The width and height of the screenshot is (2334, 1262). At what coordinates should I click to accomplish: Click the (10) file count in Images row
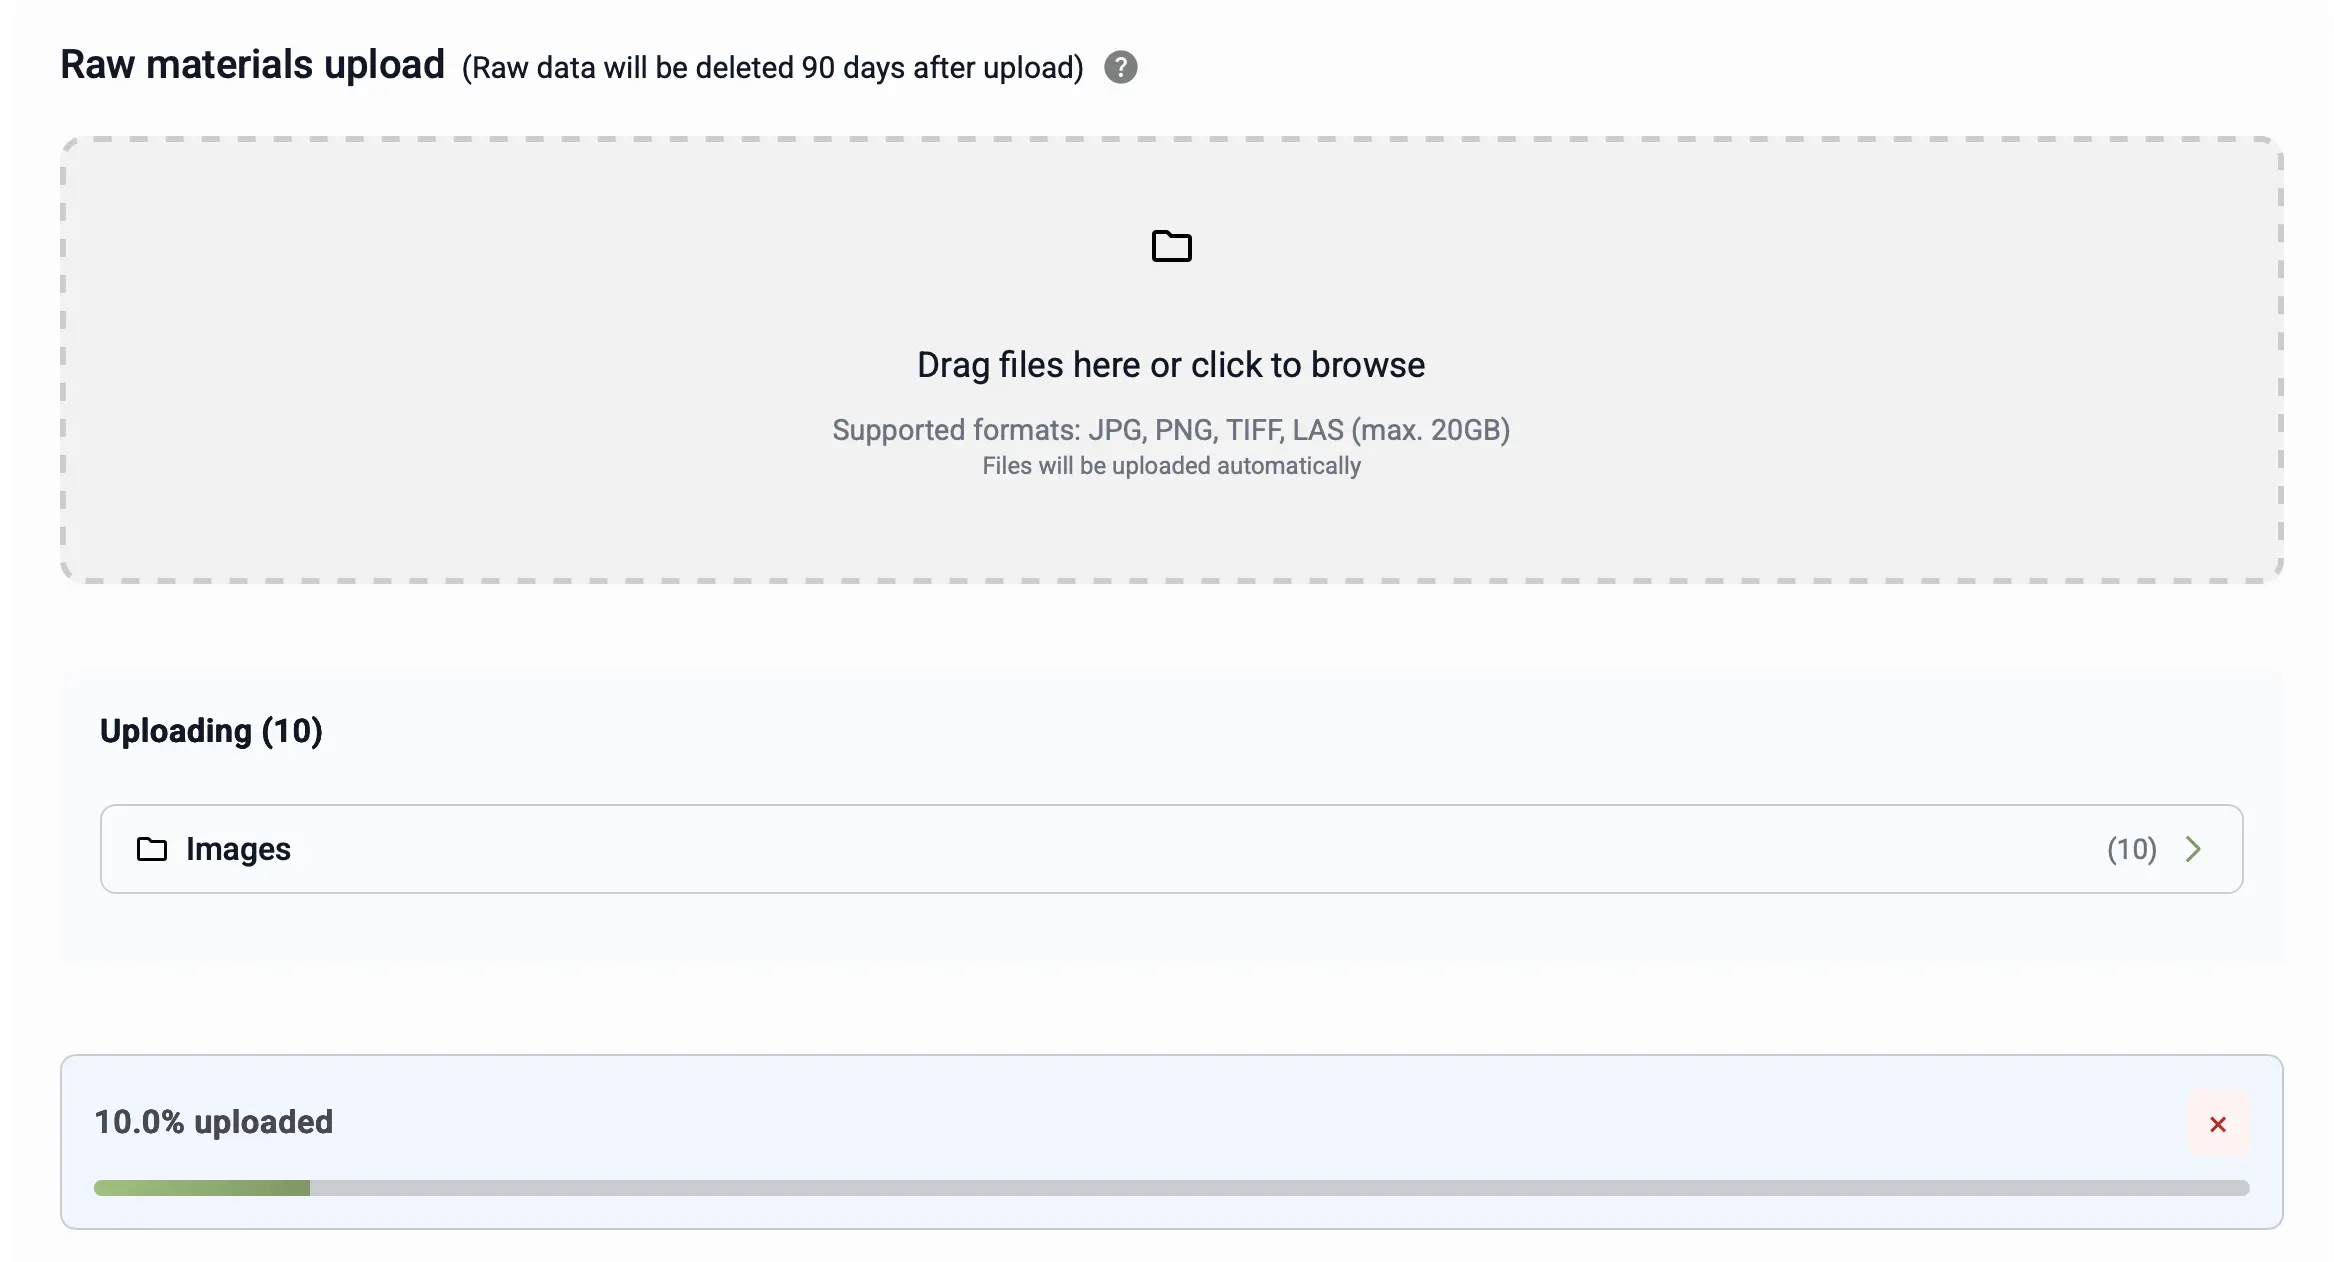2131,849
